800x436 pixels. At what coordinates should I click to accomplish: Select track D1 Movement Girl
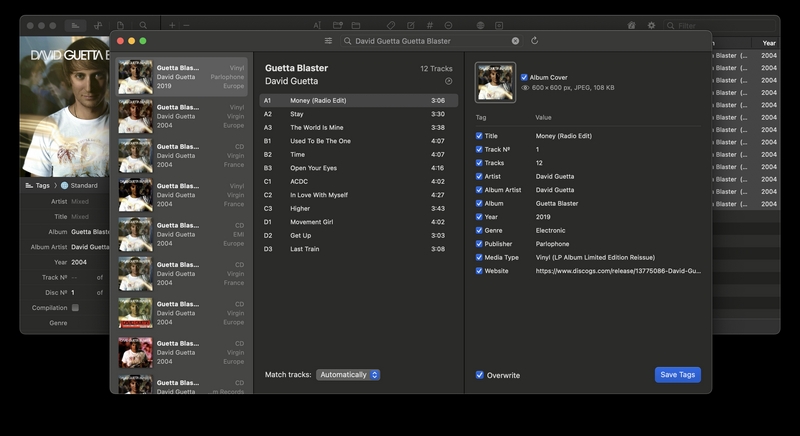[x=359, y=222]
